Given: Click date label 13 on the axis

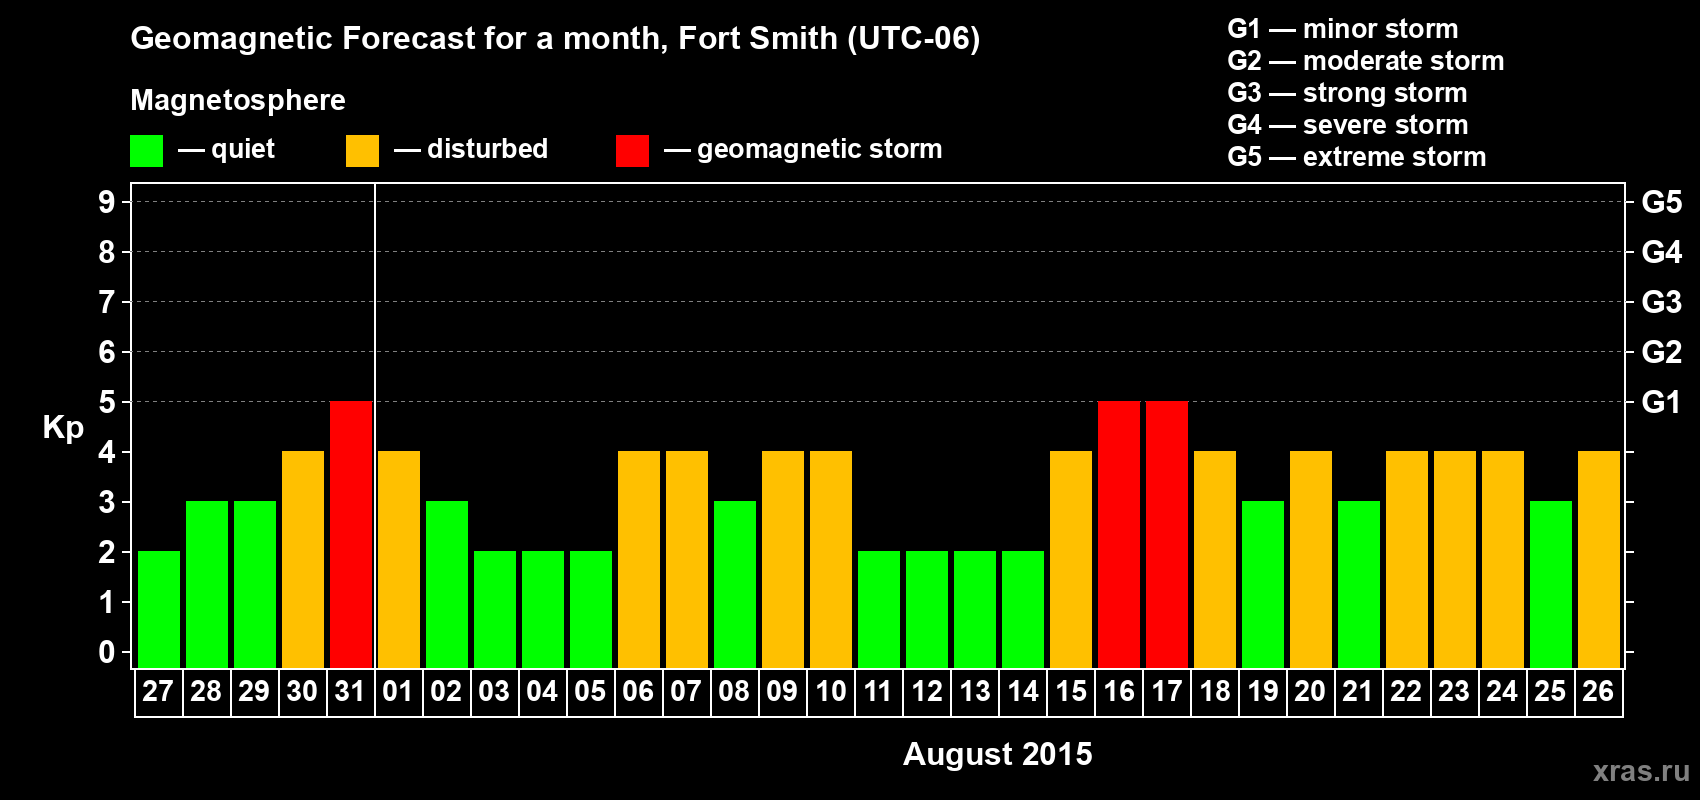Looking at the screenshot, I should (974, 692).
